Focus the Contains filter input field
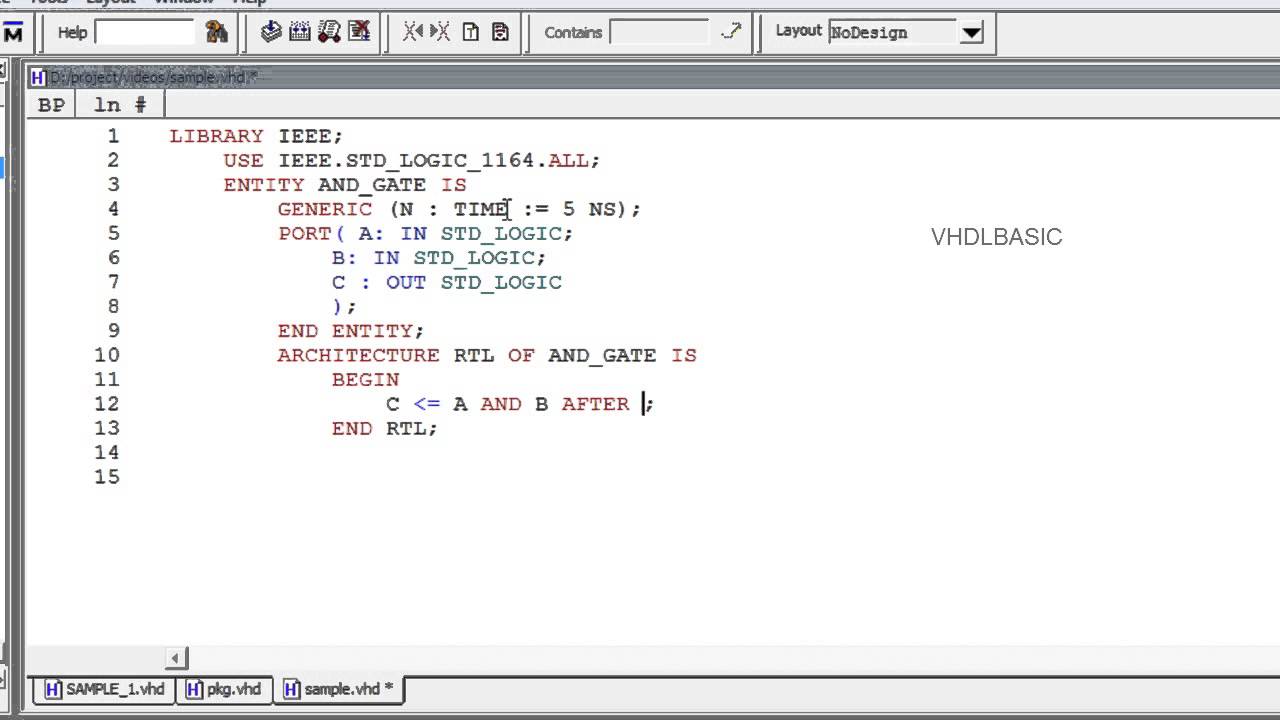 [659, 32]
